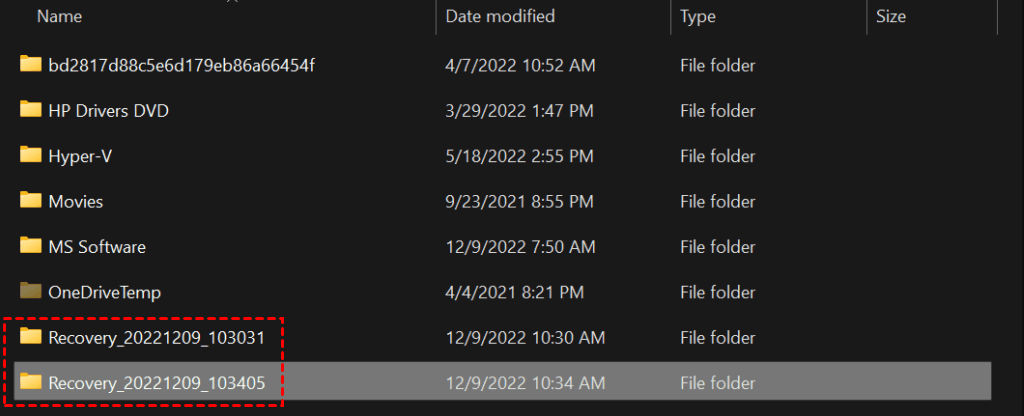Click the Hyper-V folder icon
The image size is (1024, 416).
(x=31, y=155)
